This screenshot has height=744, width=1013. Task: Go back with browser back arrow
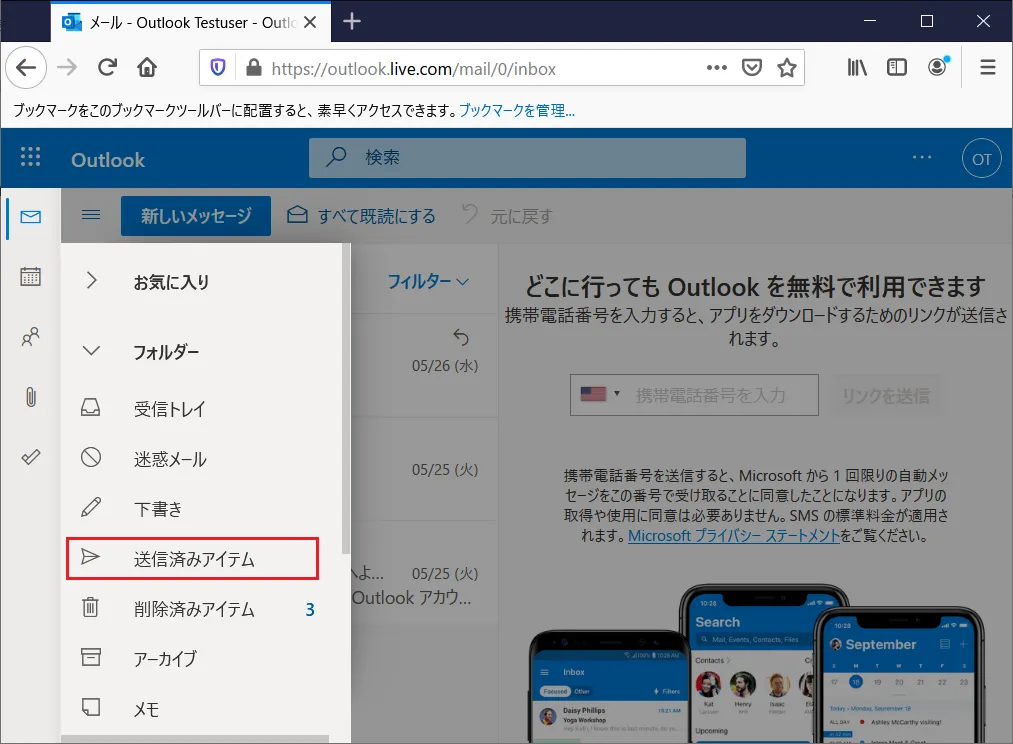26,67
